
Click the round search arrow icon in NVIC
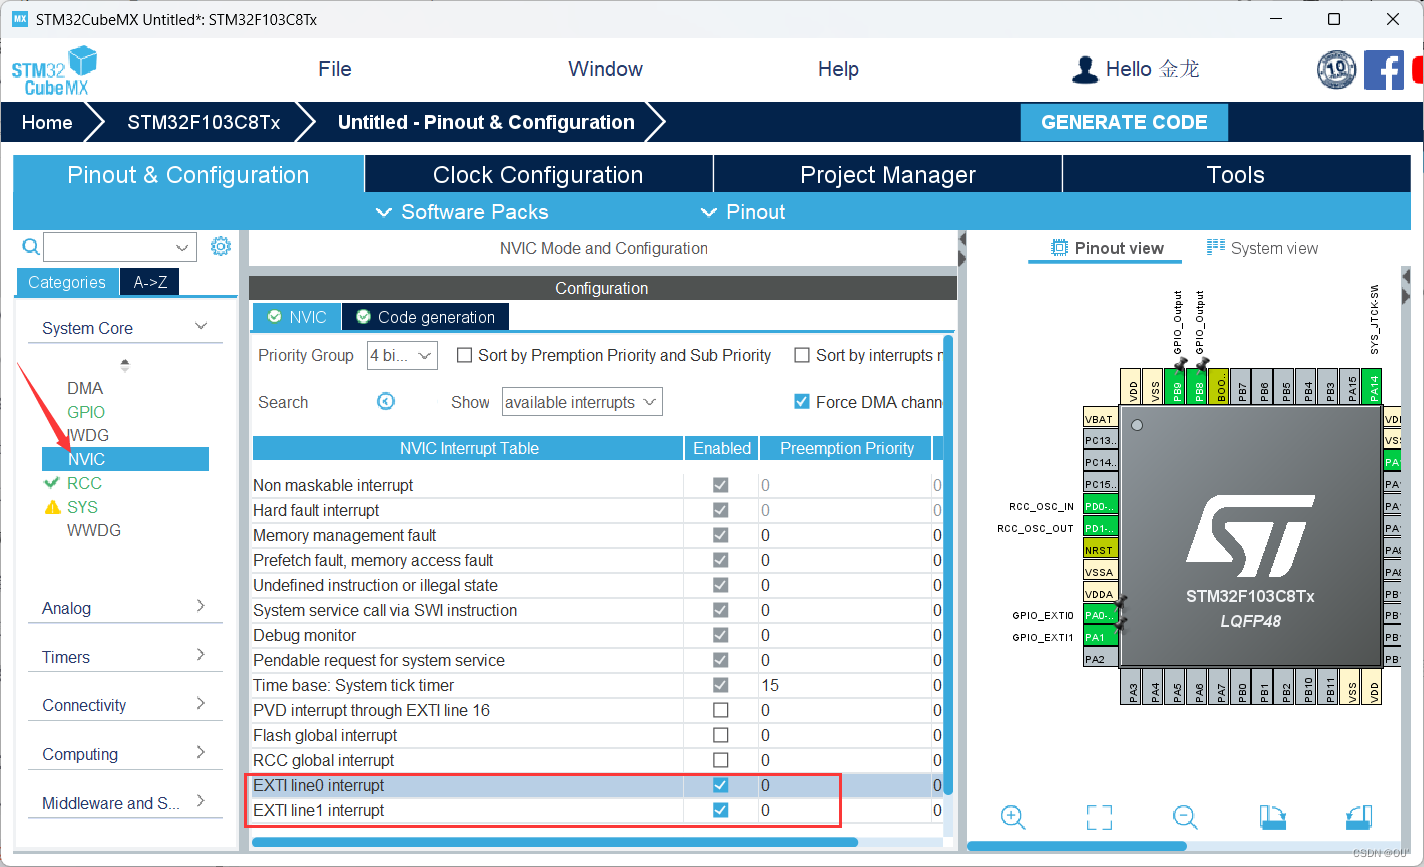(386, 401)
